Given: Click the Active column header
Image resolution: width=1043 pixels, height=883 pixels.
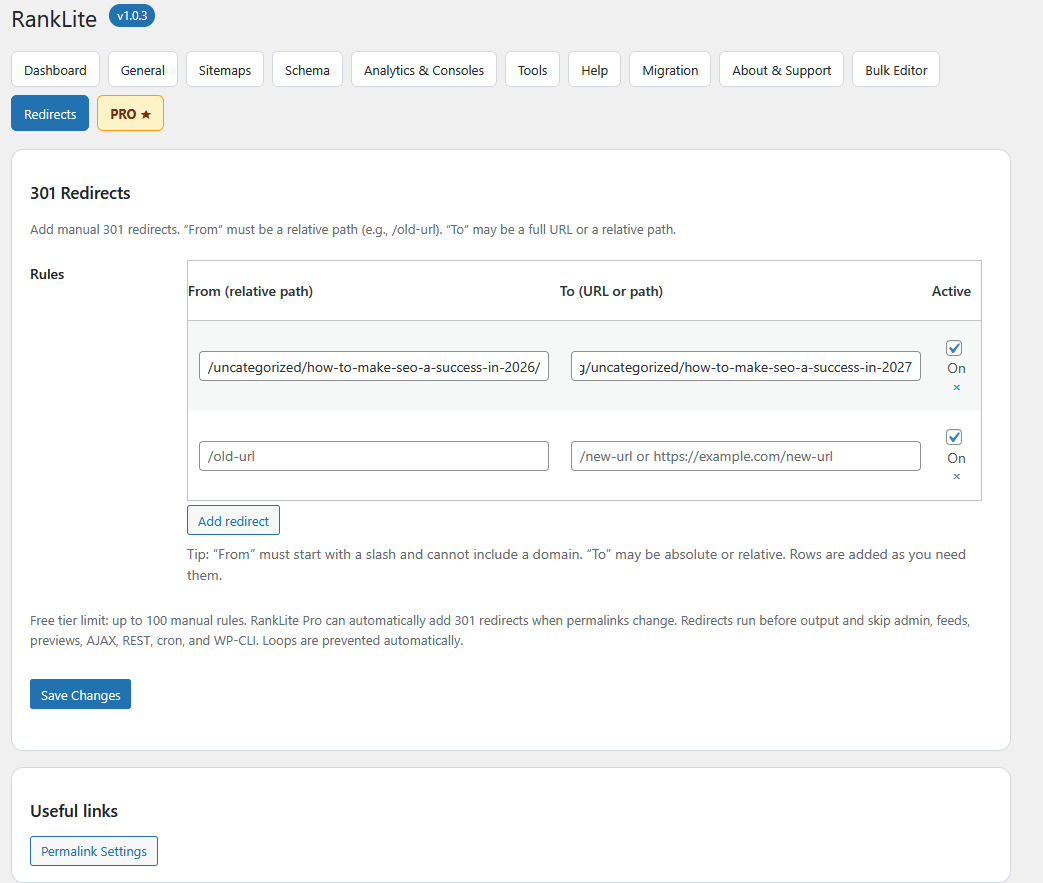Looking at the screenshot, I should (951, 291).
